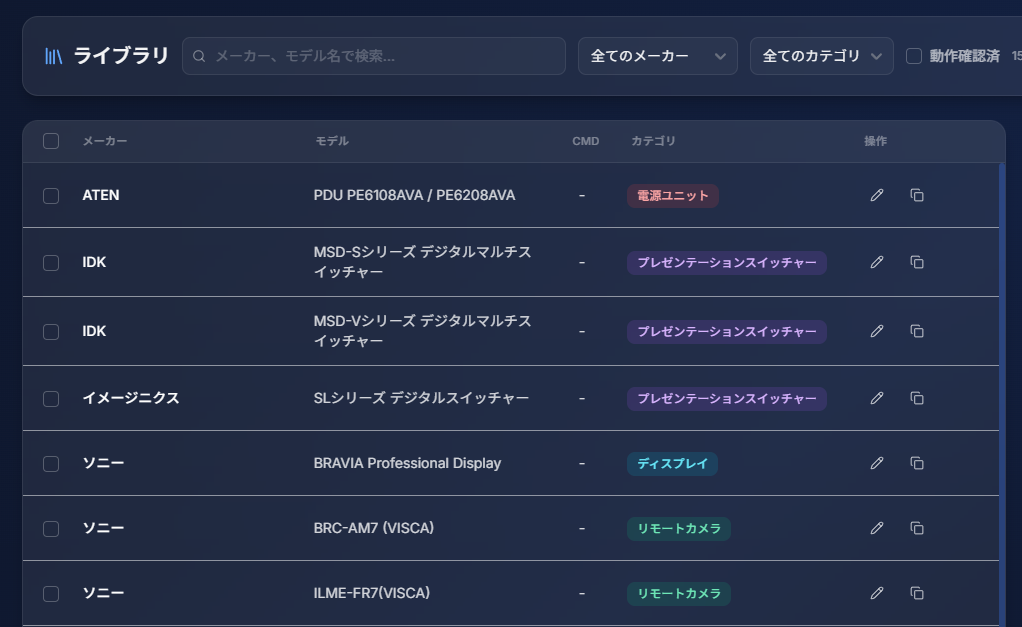
Task: Click SLシリーズ デジタルスイッチャー model text
Action: click(x=421, y=398)
